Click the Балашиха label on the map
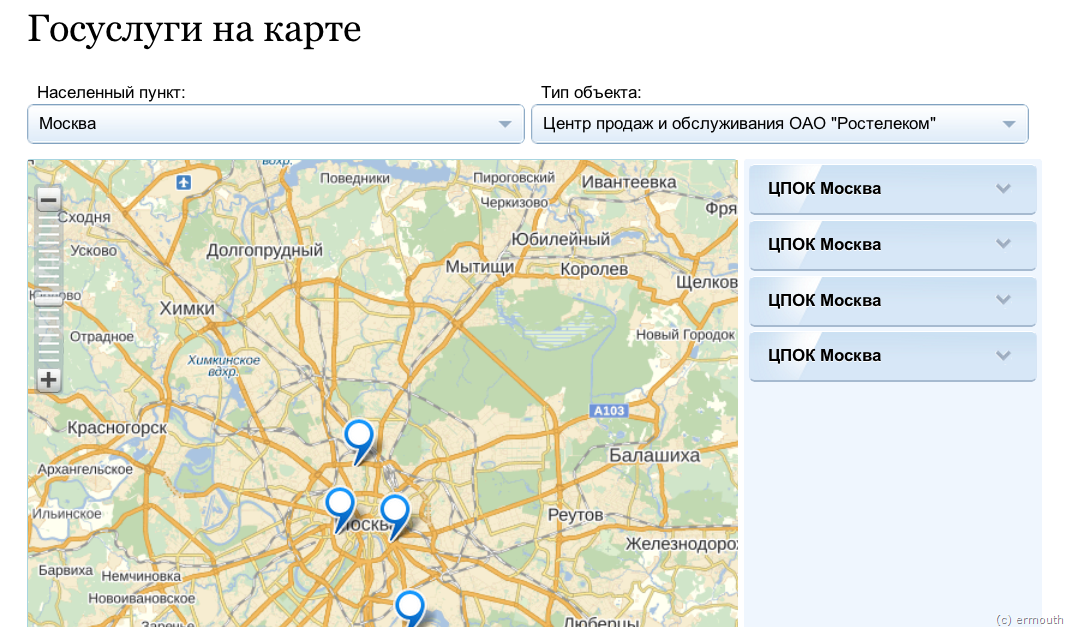1066x627 pixels. [x=654, y=455]
